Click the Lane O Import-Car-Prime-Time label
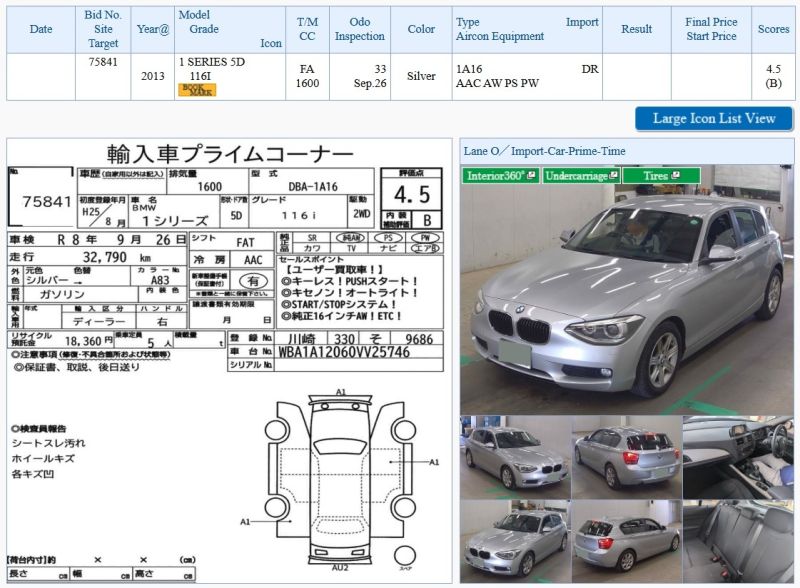This screenshot has width=800, height=588. [x=544, y=152]
